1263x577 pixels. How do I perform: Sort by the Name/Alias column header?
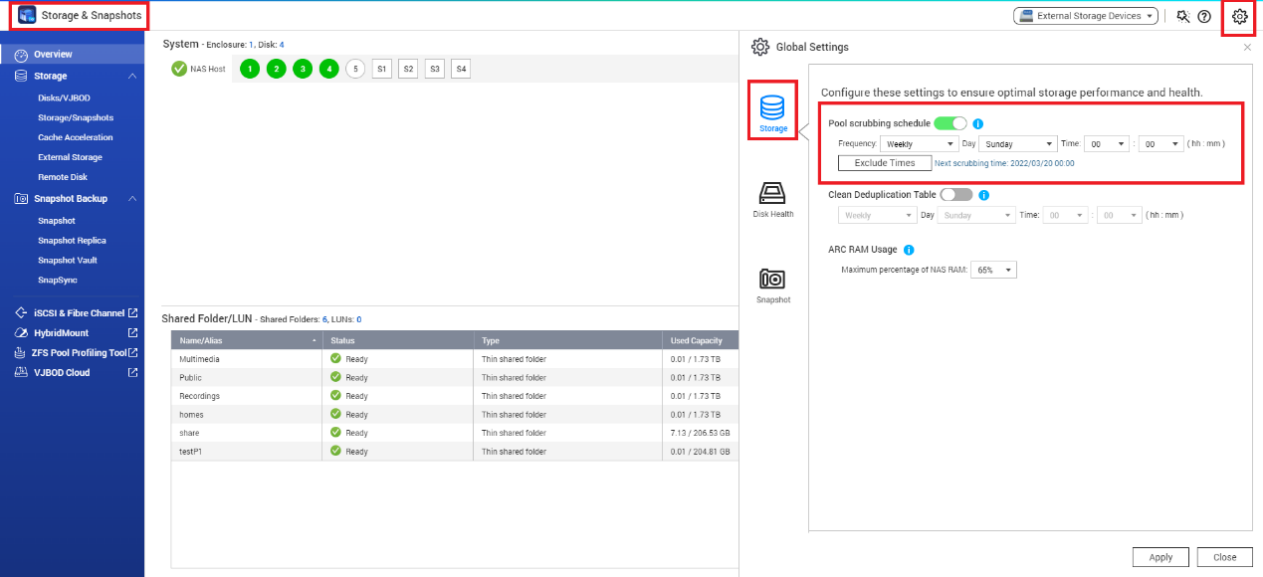click(246, 341)
